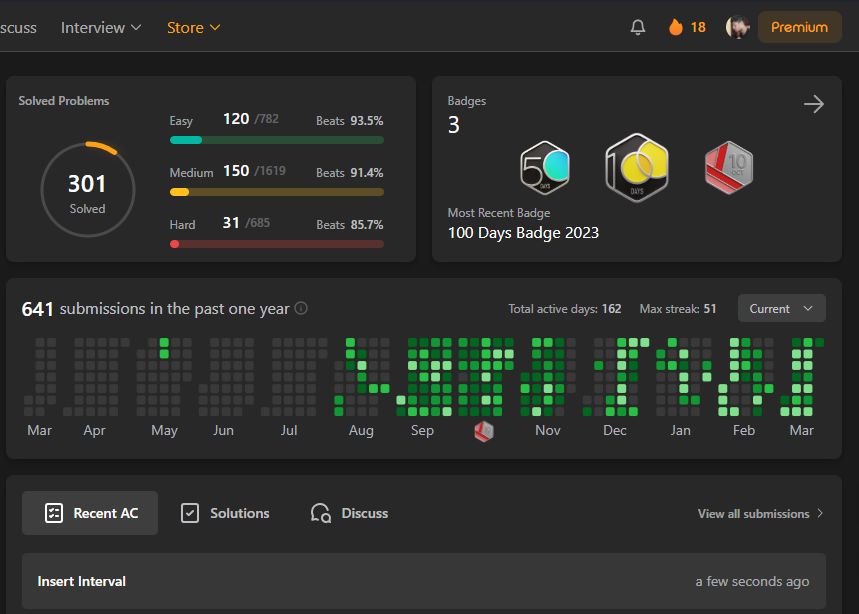Open the Insert Interval submission

click(423, 581)
